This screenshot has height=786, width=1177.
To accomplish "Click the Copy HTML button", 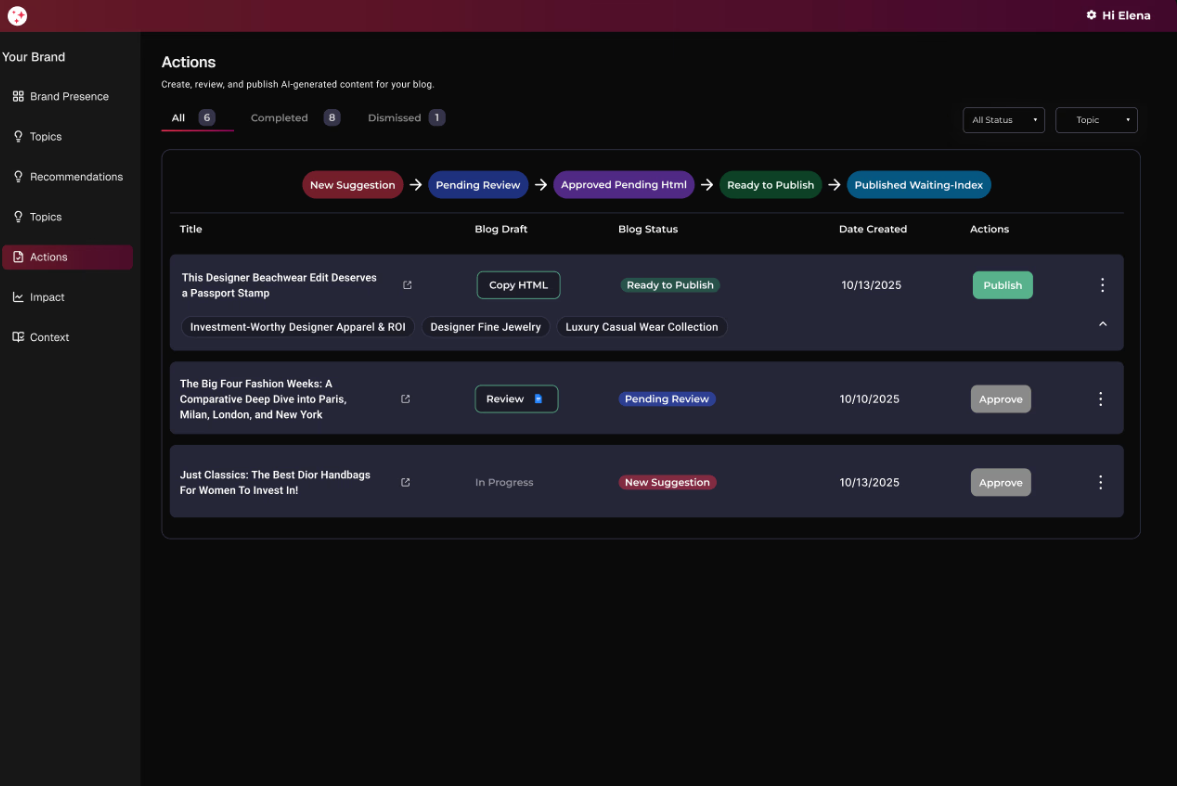I will tap(518, 285).
